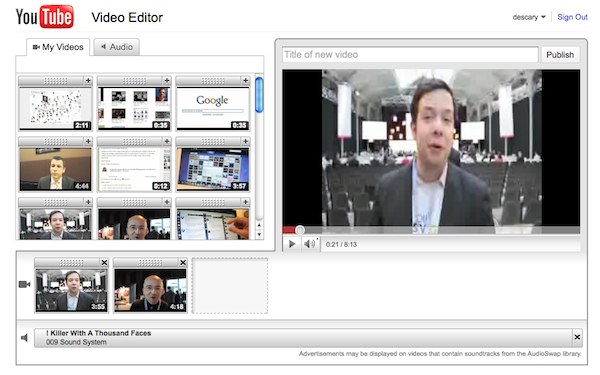Viewport: 600px width, 375px height.
Task: Remove the 3:55 clip from timeline
Action: (104, 262)
